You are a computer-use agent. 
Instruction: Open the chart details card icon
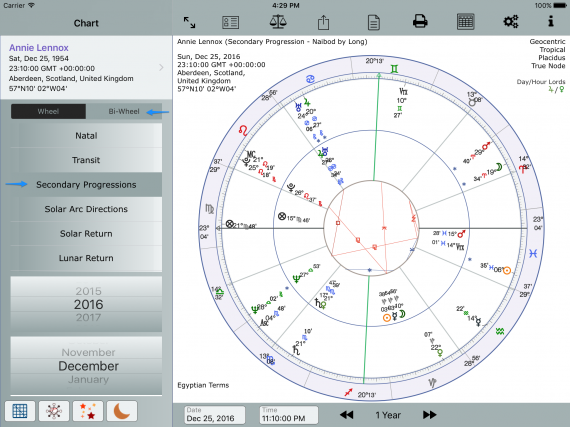230,23
